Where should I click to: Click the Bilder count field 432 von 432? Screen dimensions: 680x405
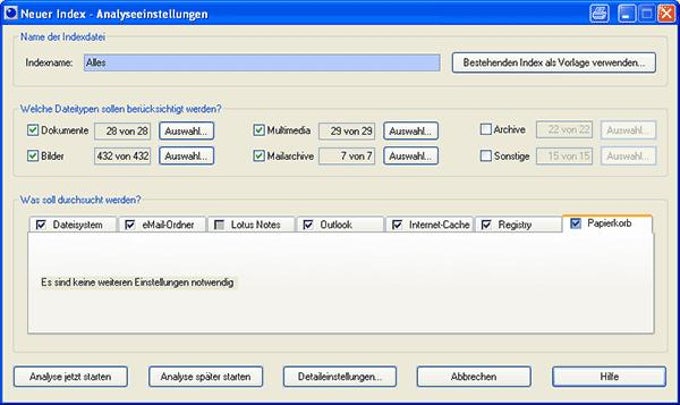coord(122,156)
